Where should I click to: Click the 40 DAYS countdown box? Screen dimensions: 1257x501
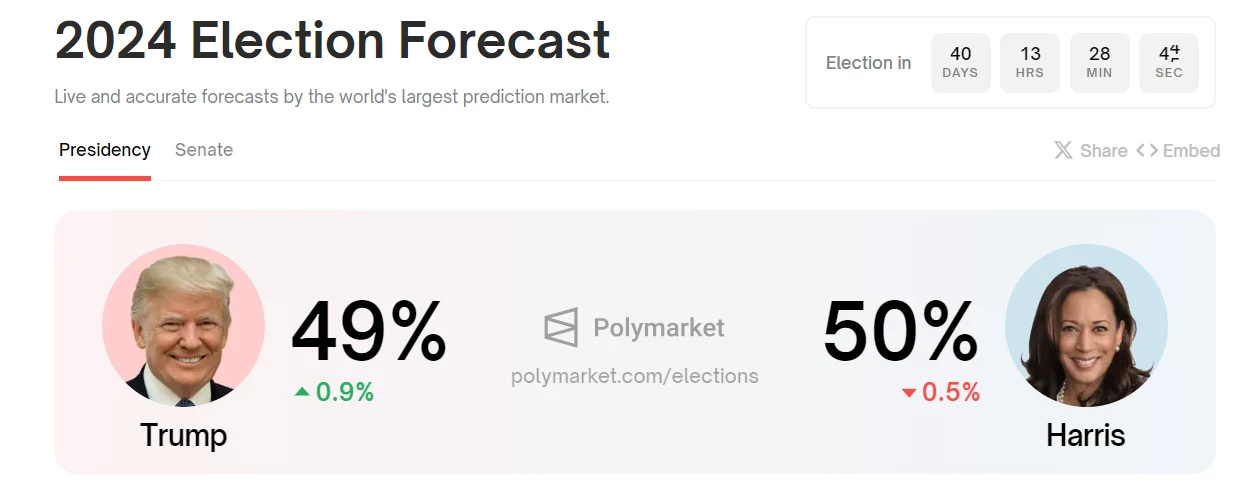click(960, 63)
